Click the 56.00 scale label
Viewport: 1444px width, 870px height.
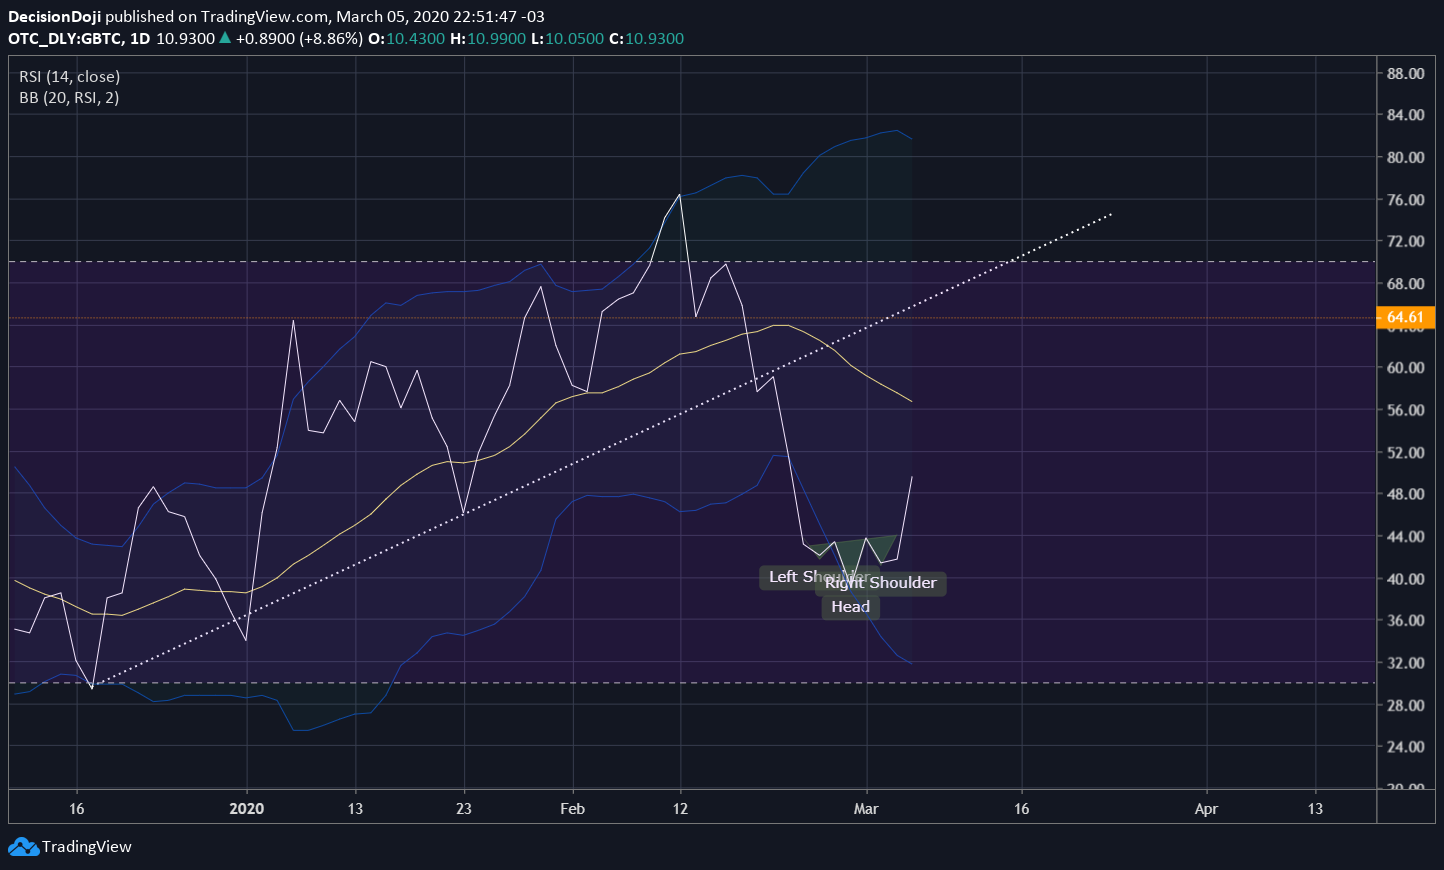tap(1405, 410)
